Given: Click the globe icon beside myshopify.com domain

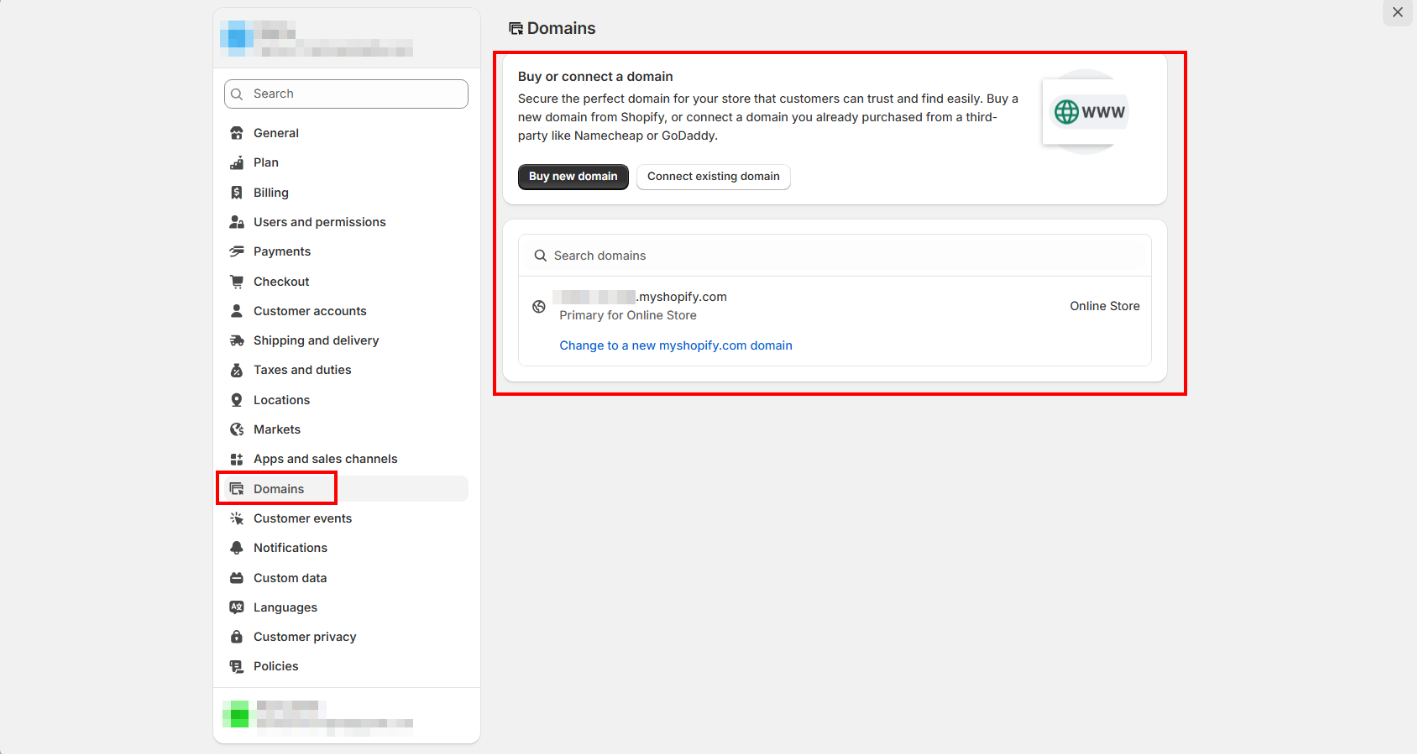Looking at the screenshot, I should coord(539,306).
